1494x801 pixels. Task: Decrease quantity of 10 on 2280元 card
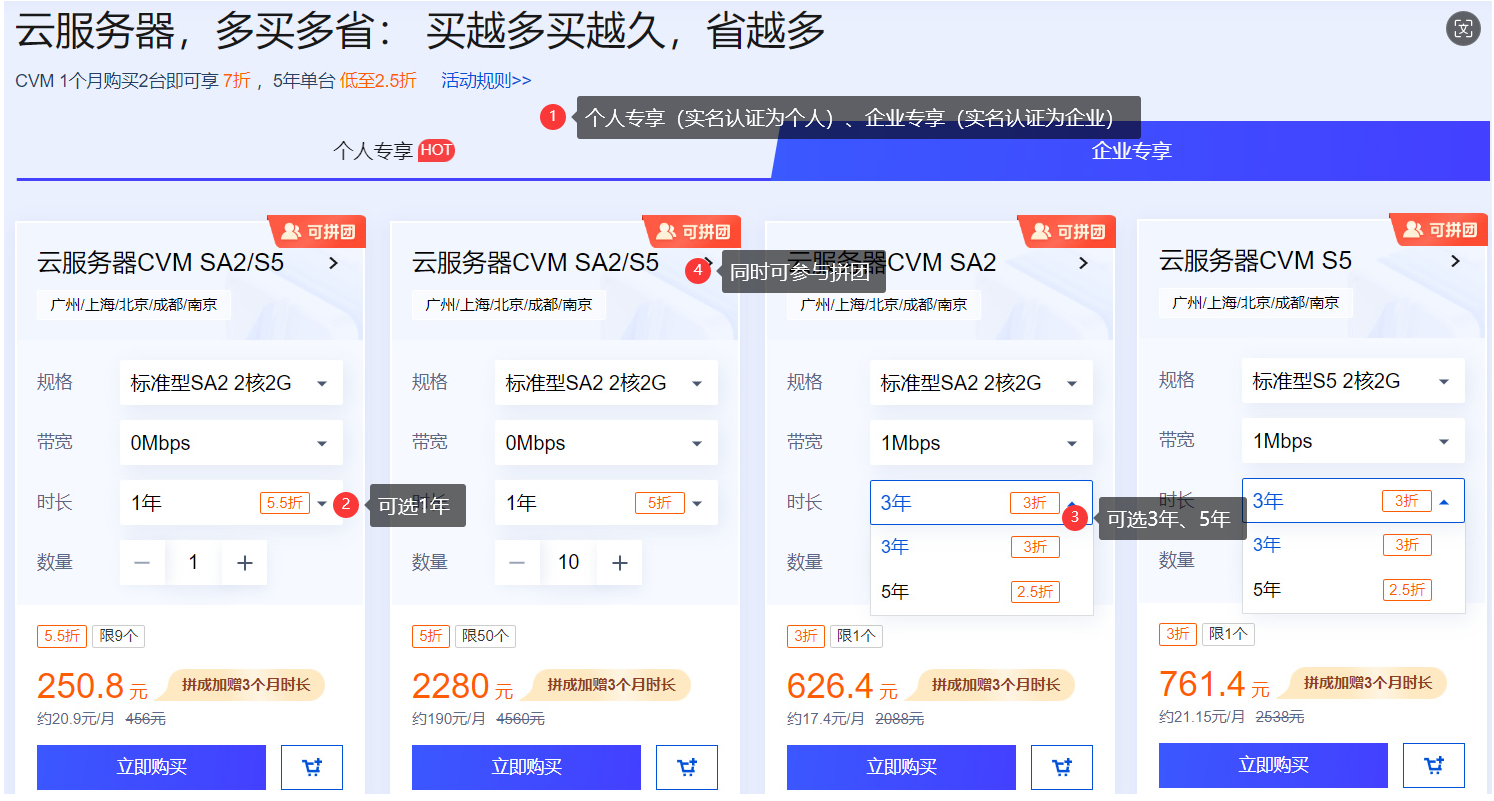point(517,563)
